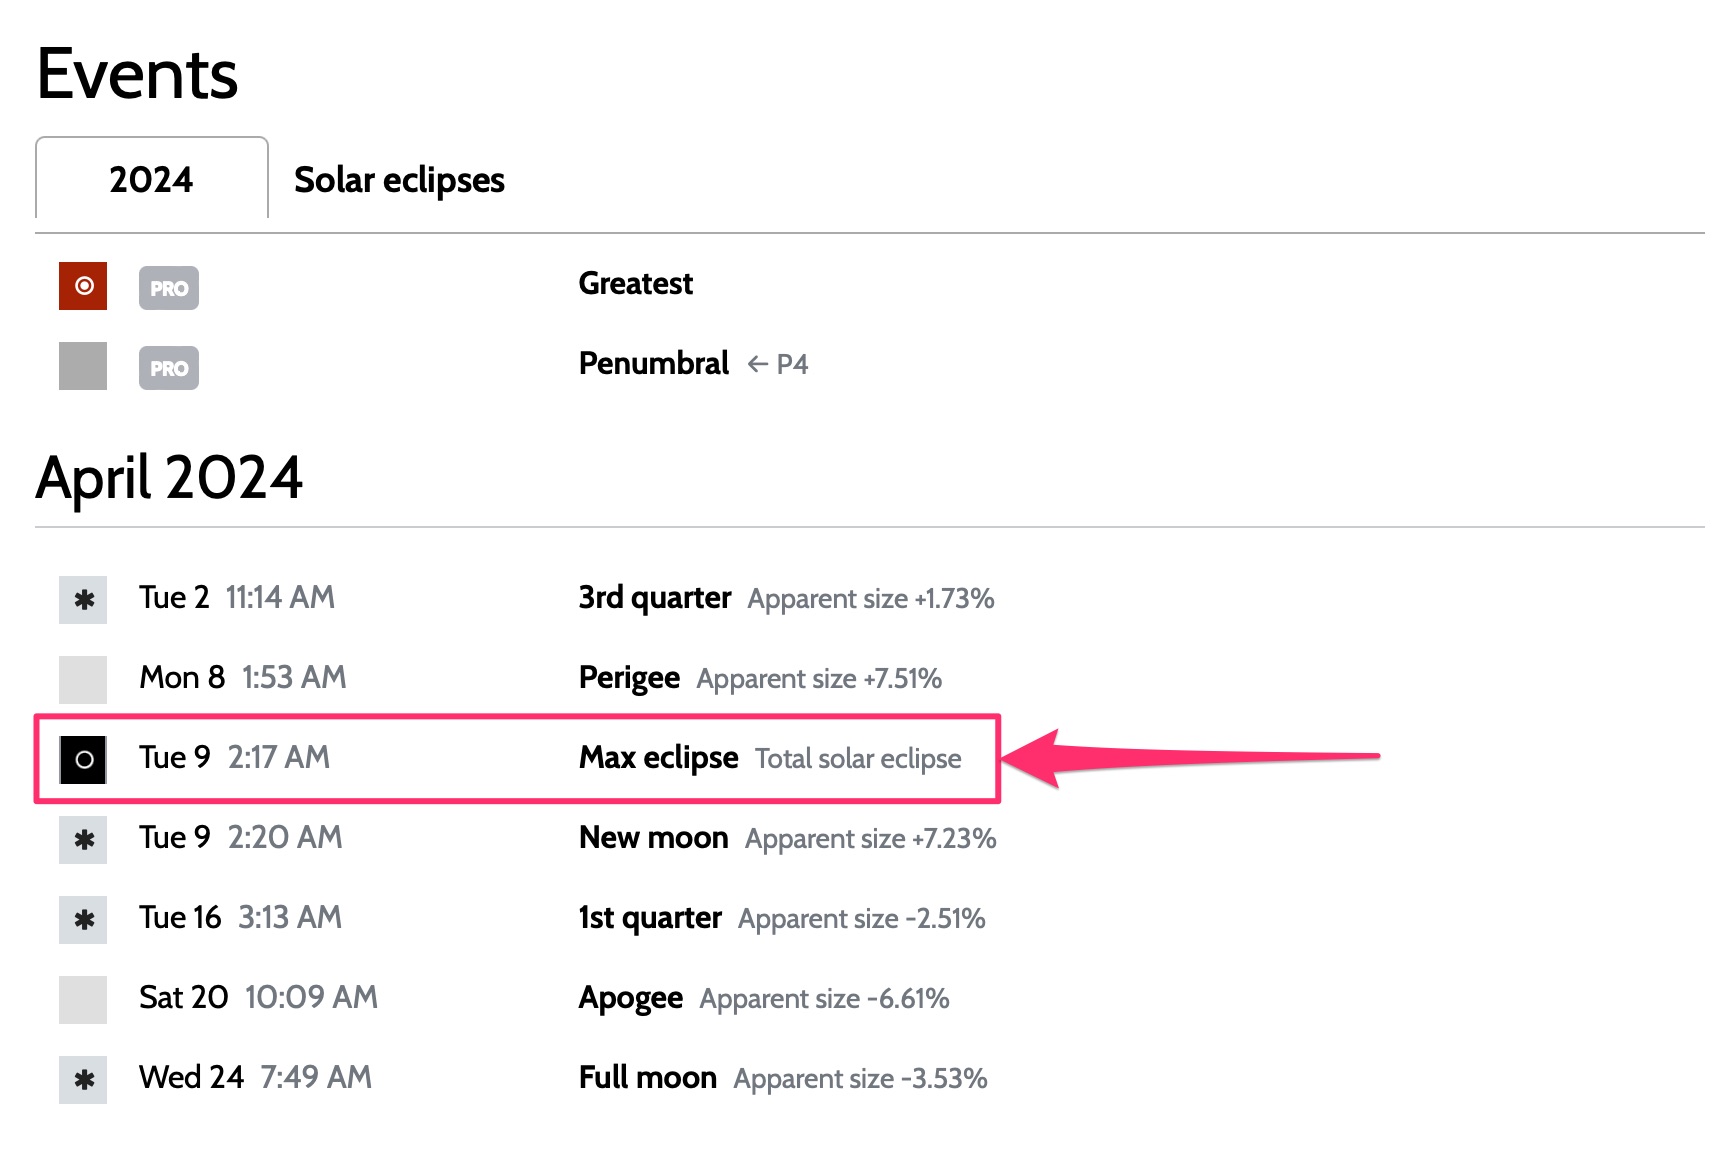Viewport: 1732px width, 1150px height.
Task: Click the Tue 9 2:20 AM date
Action: coord(241,837)
